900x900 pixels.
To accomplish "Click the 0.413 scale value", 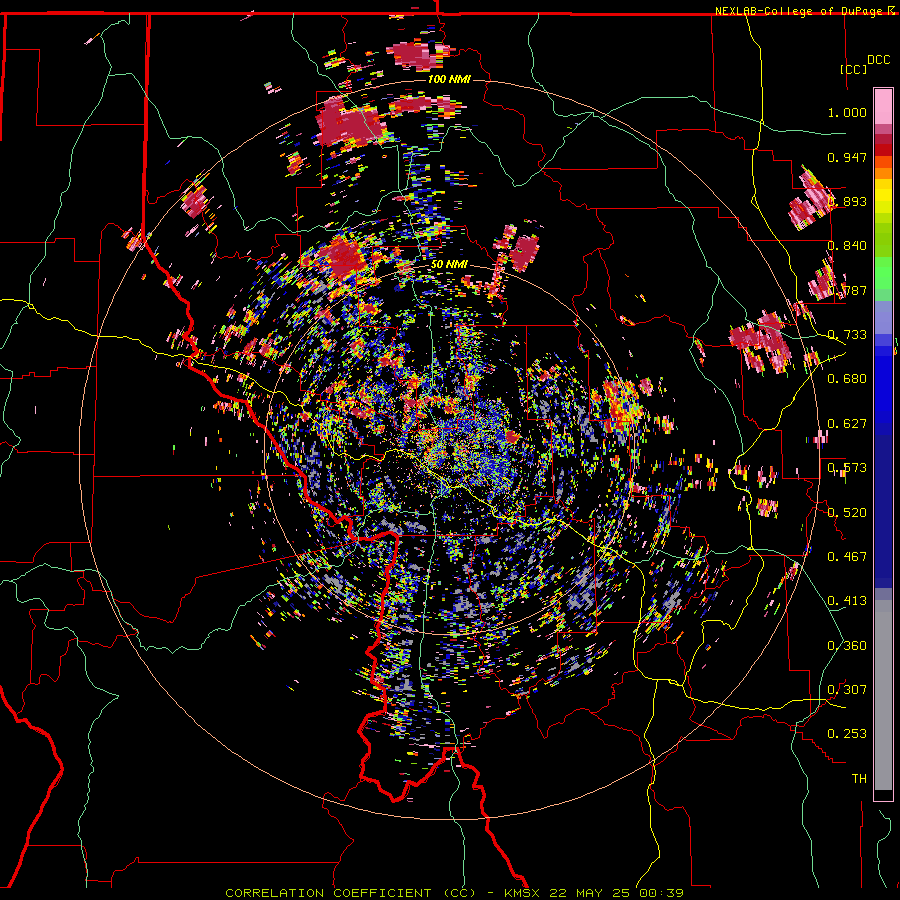I will click(847, 601).
